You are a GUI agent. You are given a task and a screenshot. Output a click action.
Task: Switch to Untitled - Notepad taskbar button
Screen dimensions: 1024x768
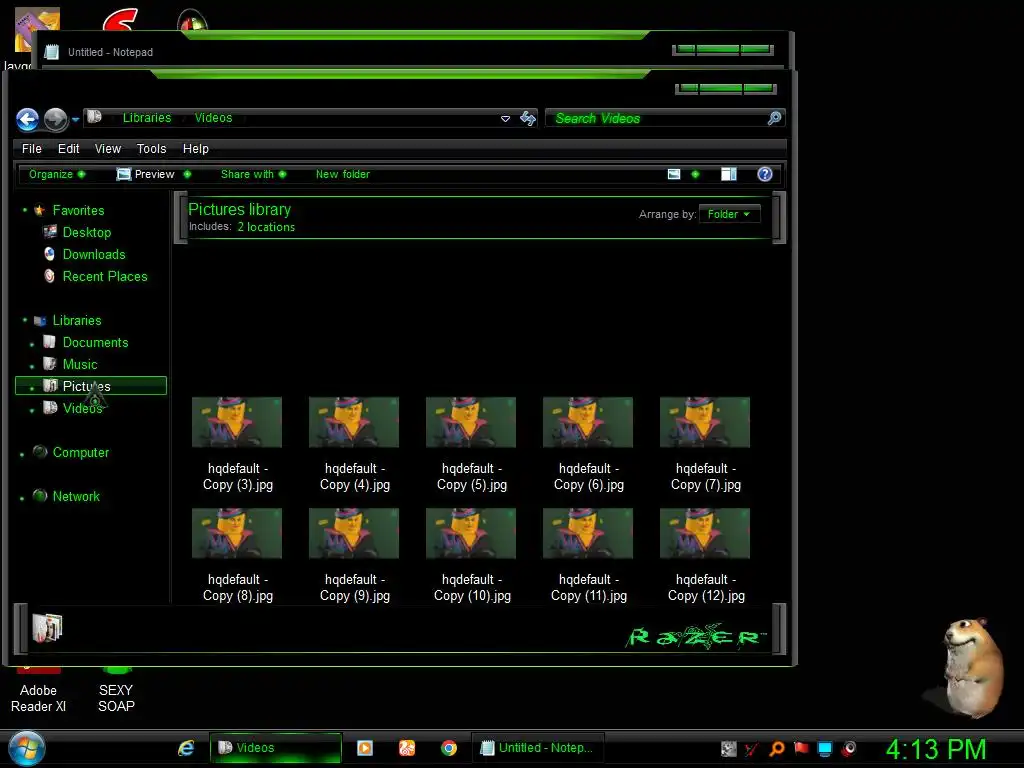pyautogui.click(x=538, y=748)
